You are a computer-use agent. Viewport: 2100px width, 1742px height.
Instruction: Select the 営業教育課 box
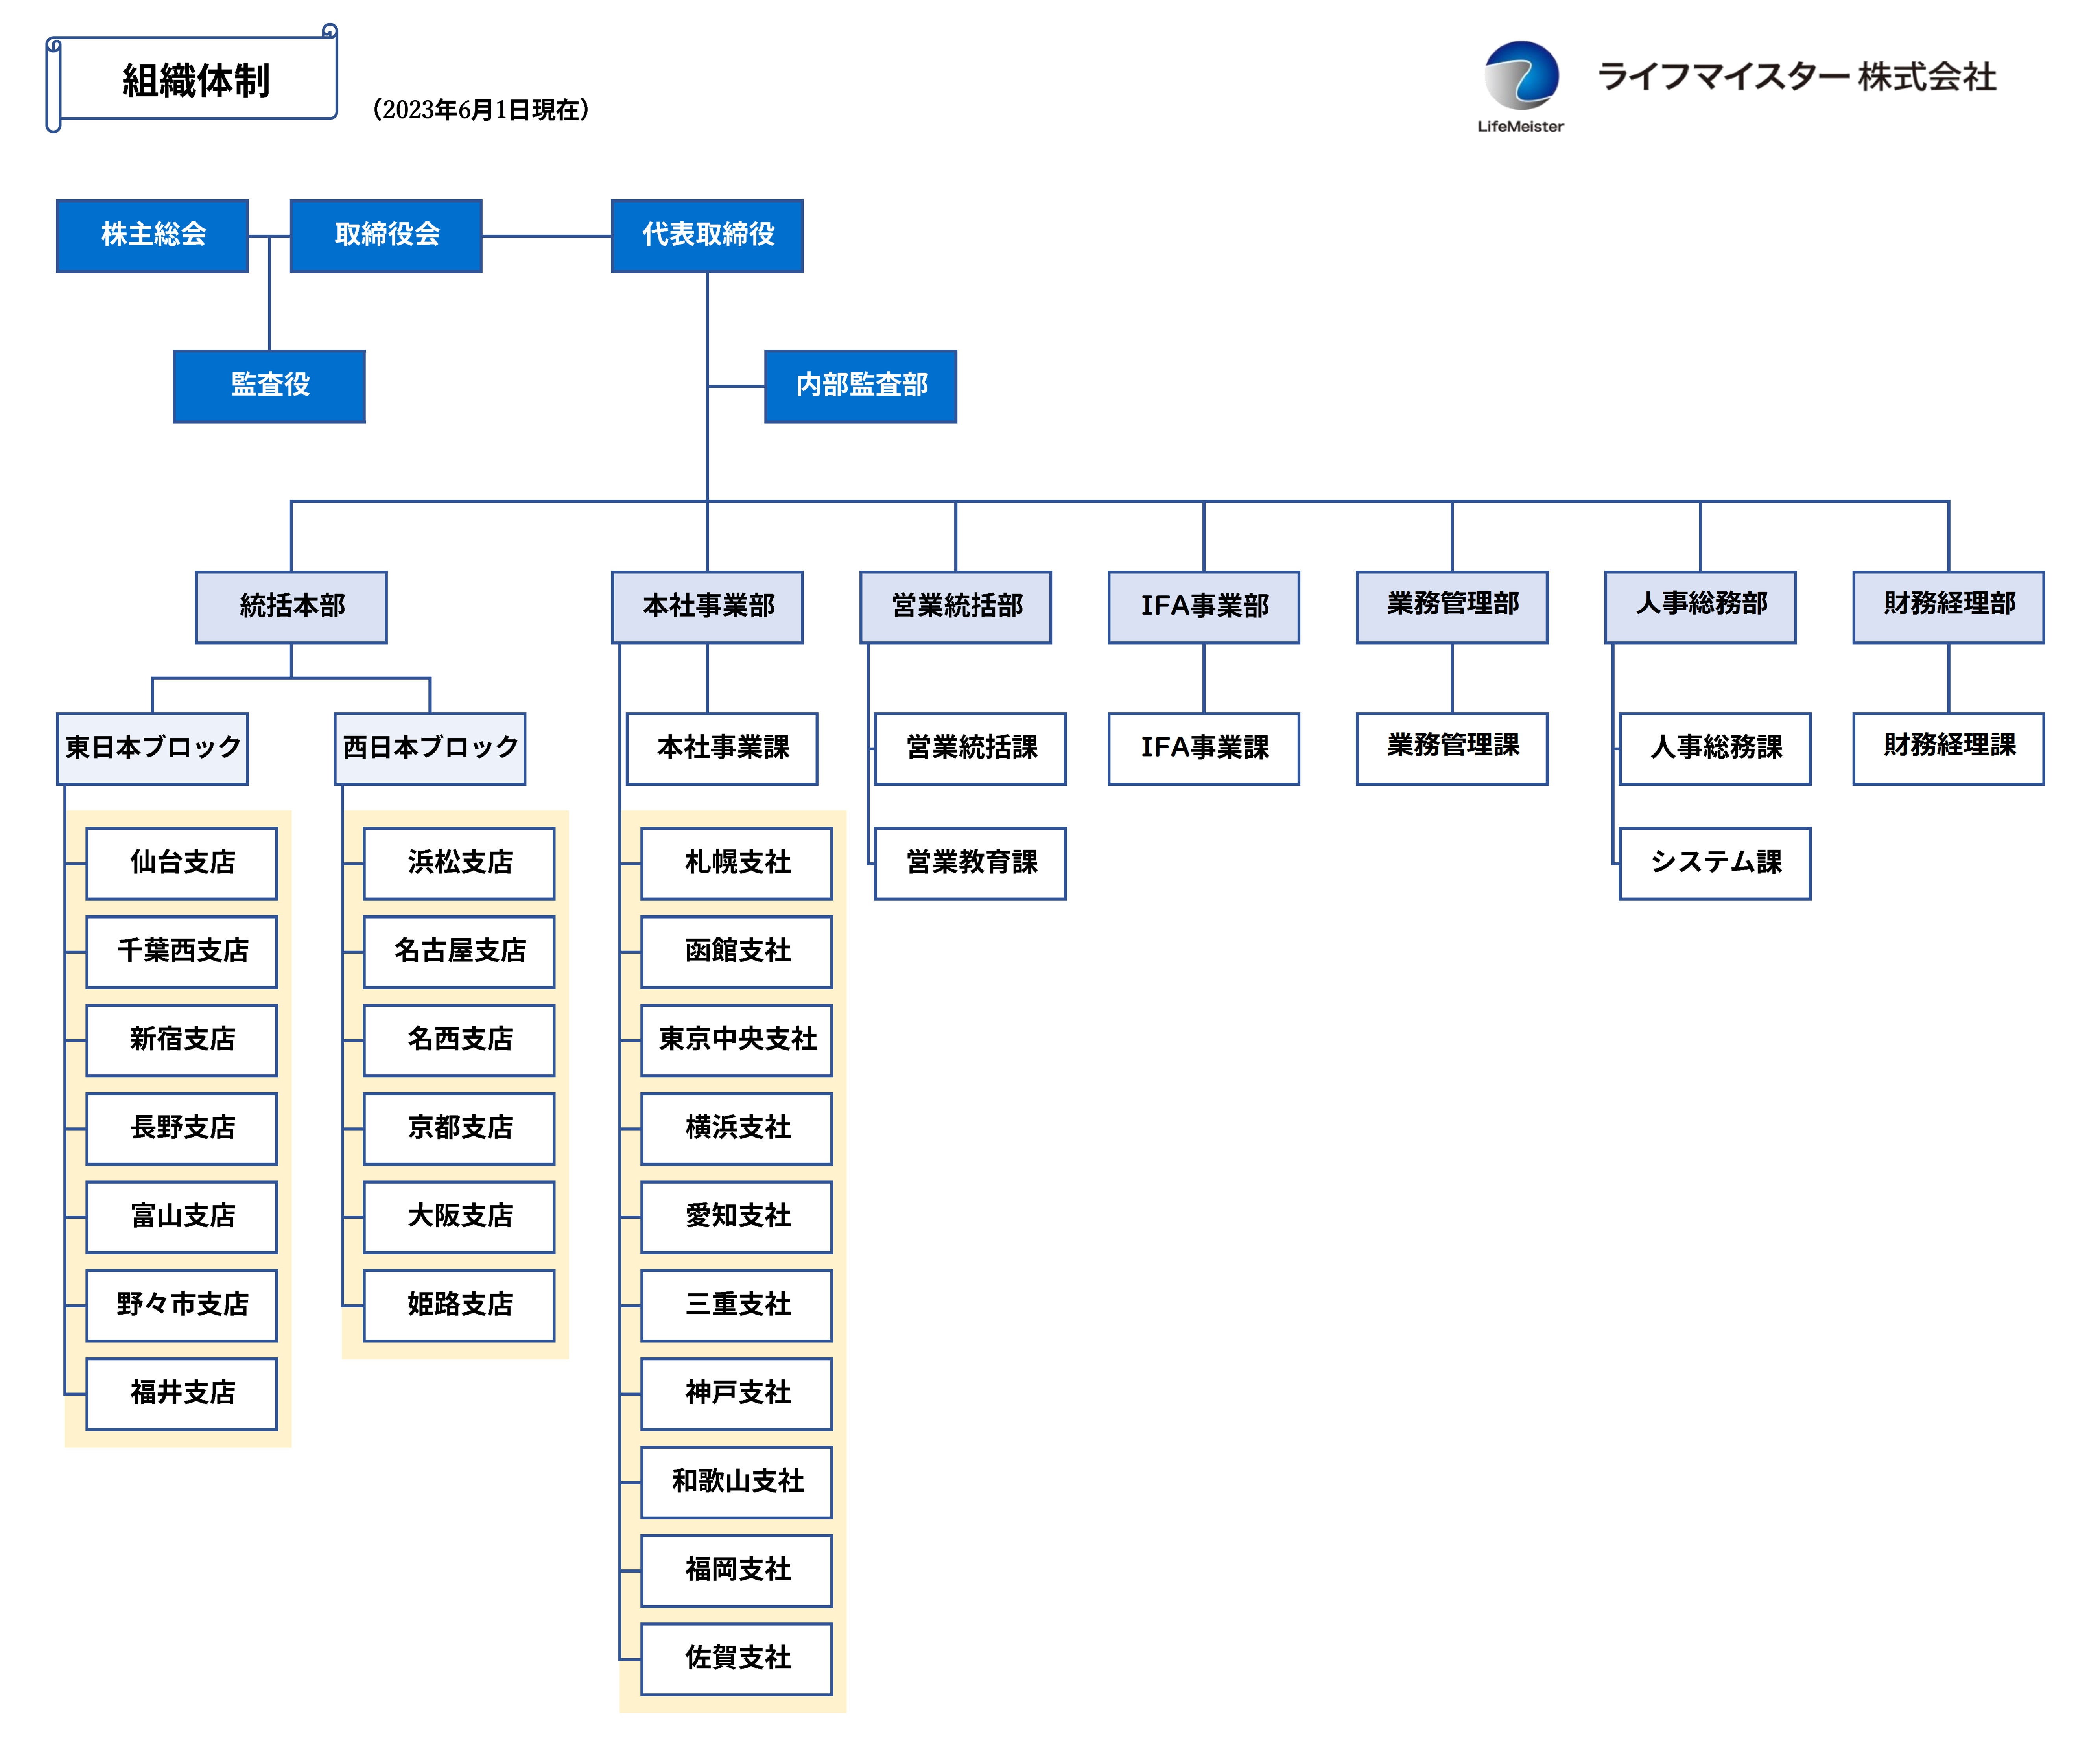point(970,863)
